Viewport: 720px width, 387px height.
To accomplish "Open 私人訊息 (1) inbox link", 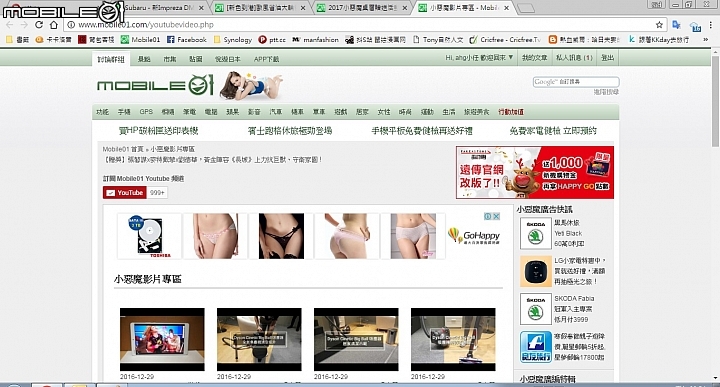I will (x=574, y=57).
